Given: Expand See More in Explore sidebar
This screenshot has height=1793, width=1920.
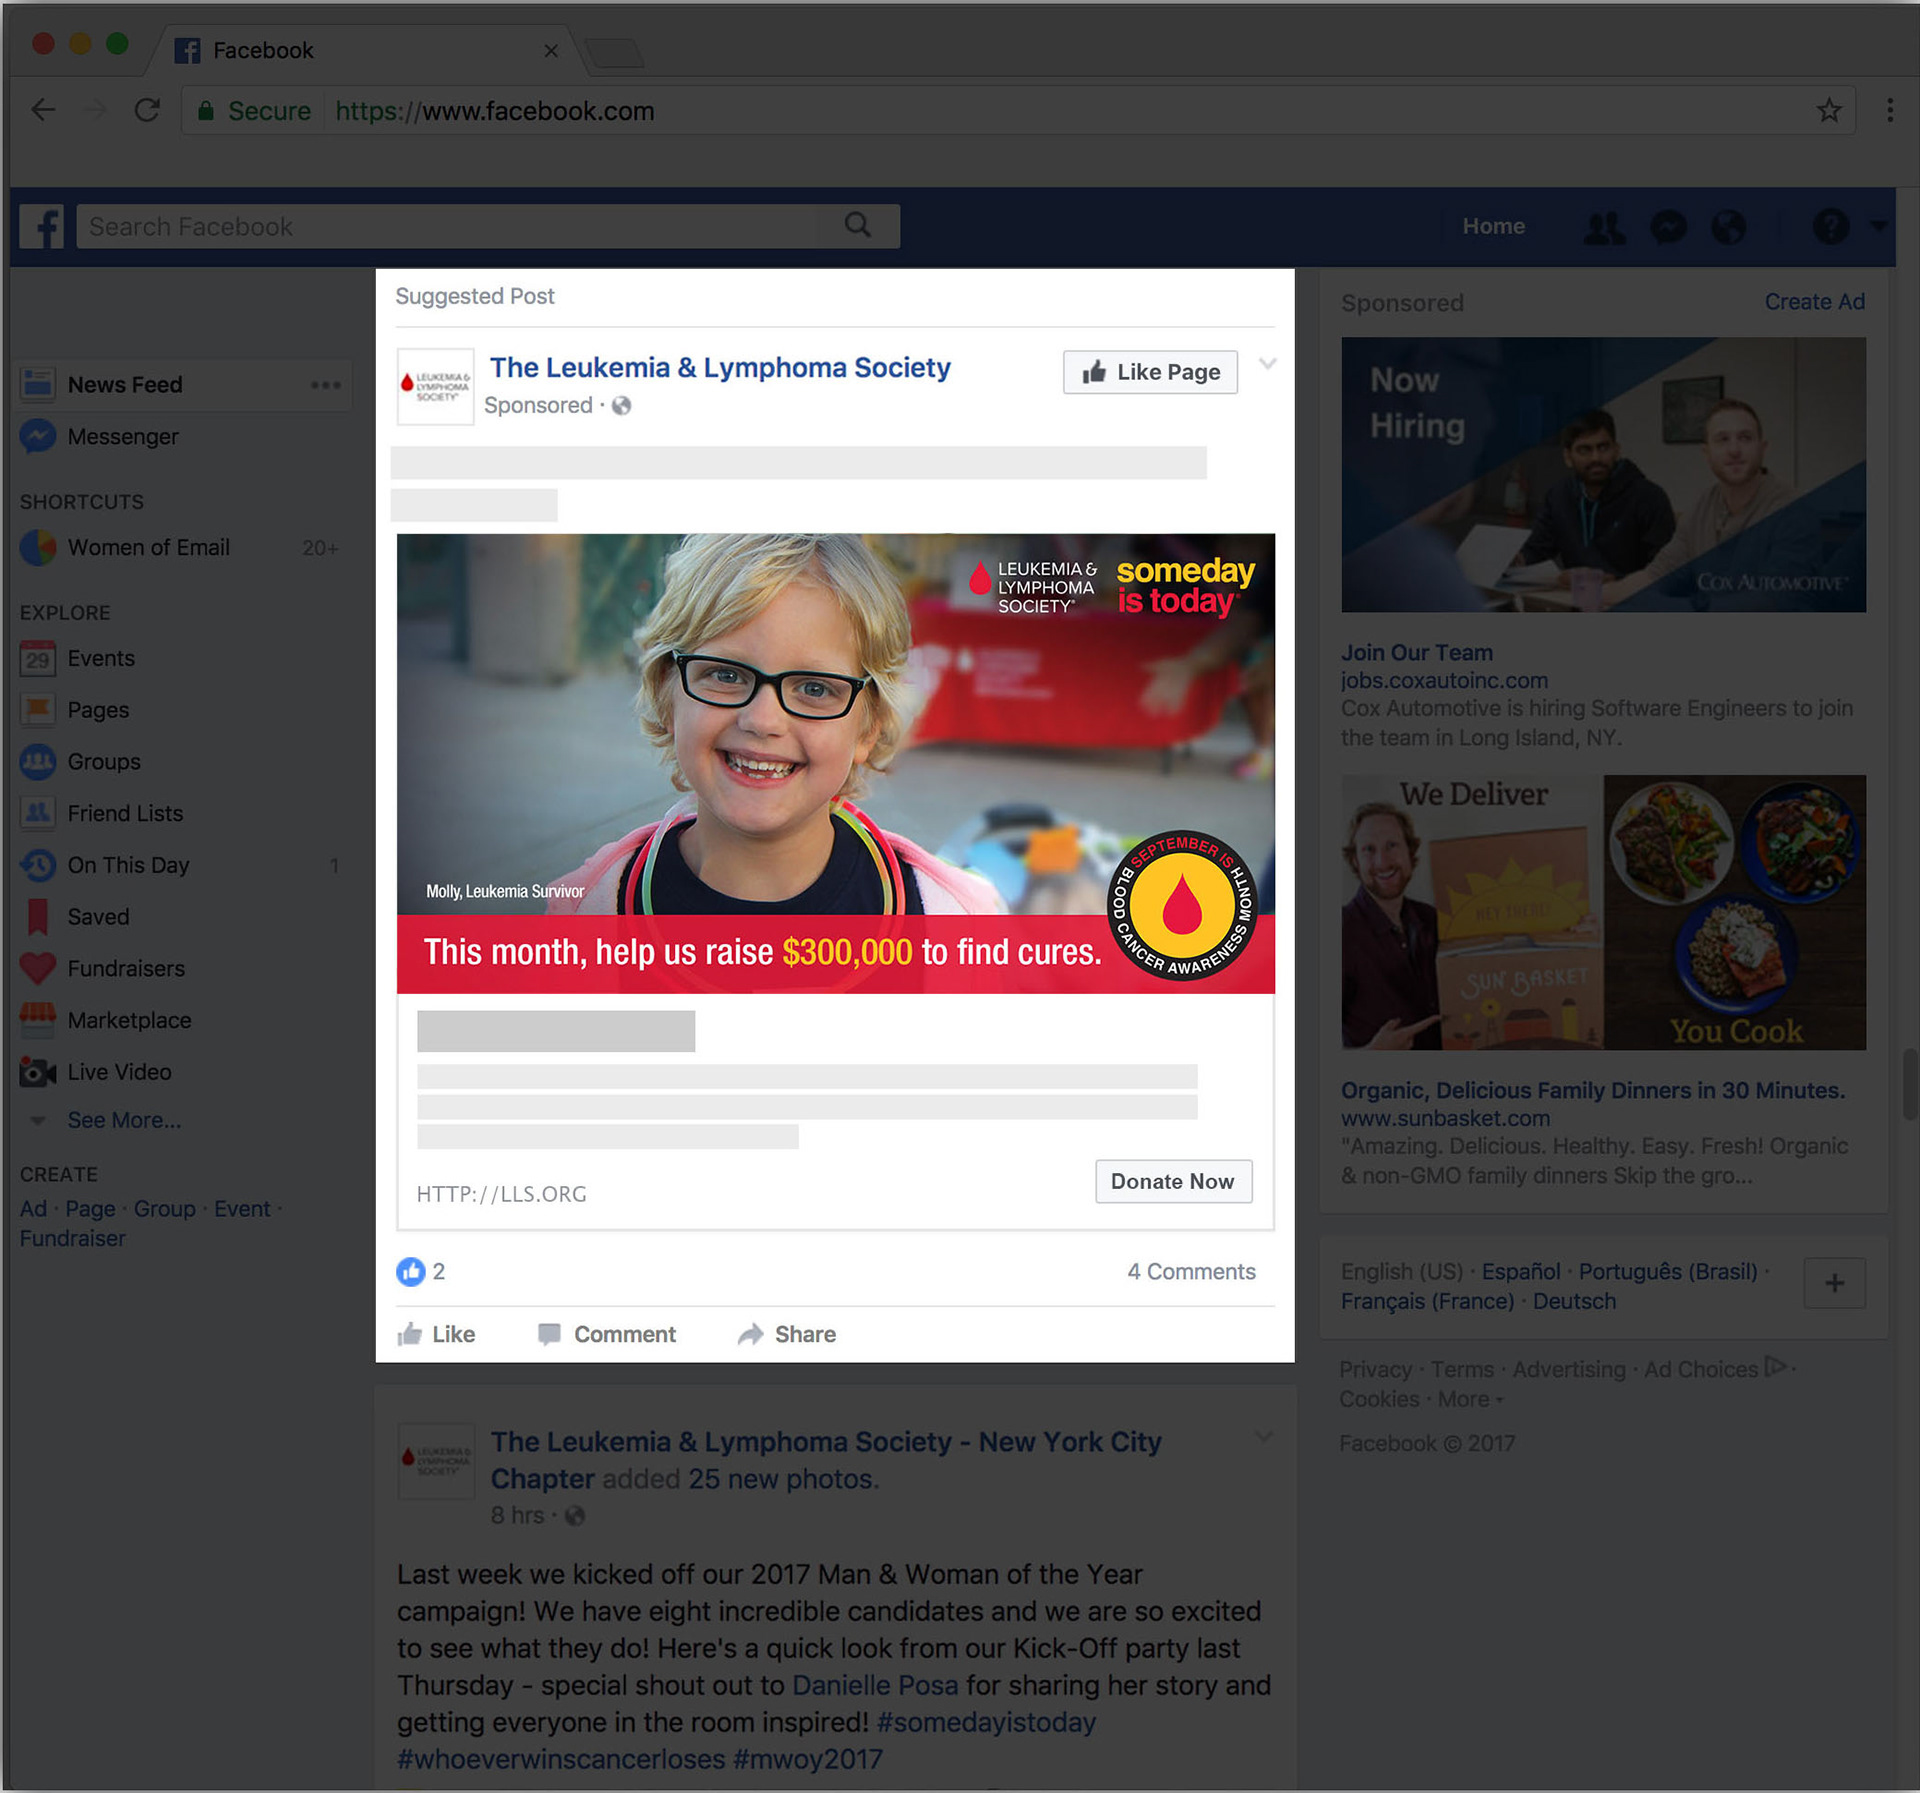Looking at the screenshot, I should click(124, 1120).
